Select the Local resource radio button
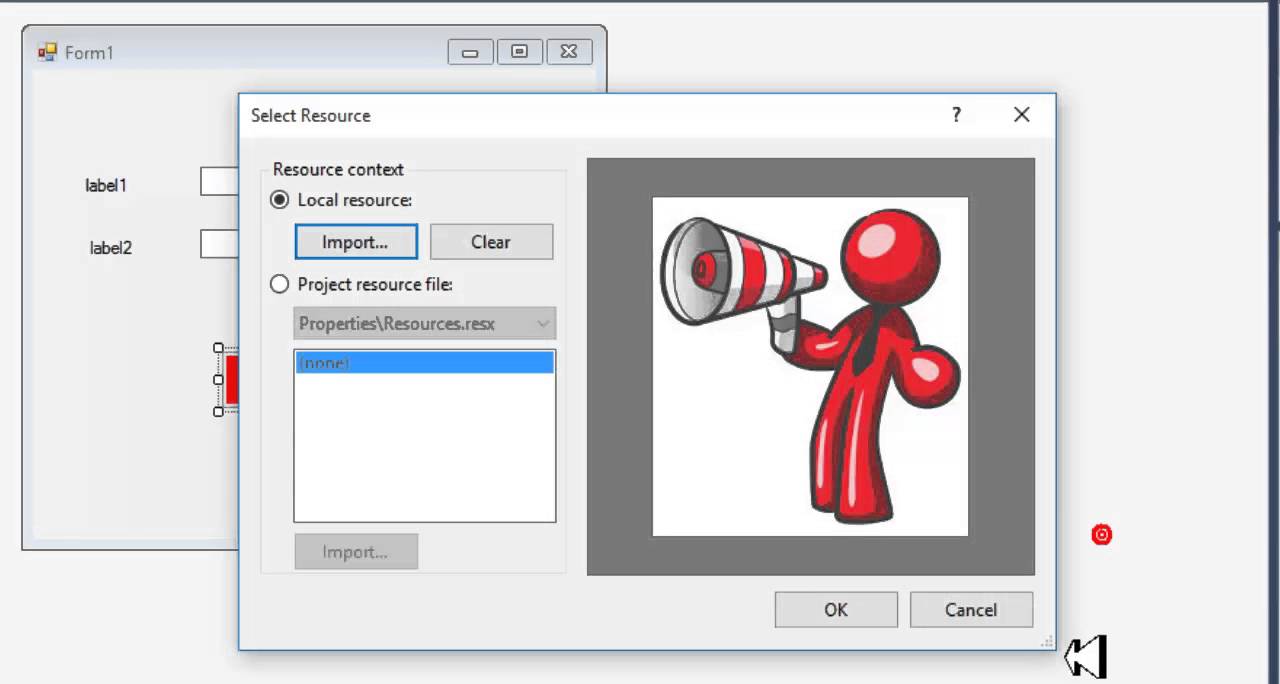 pos(280,200)
